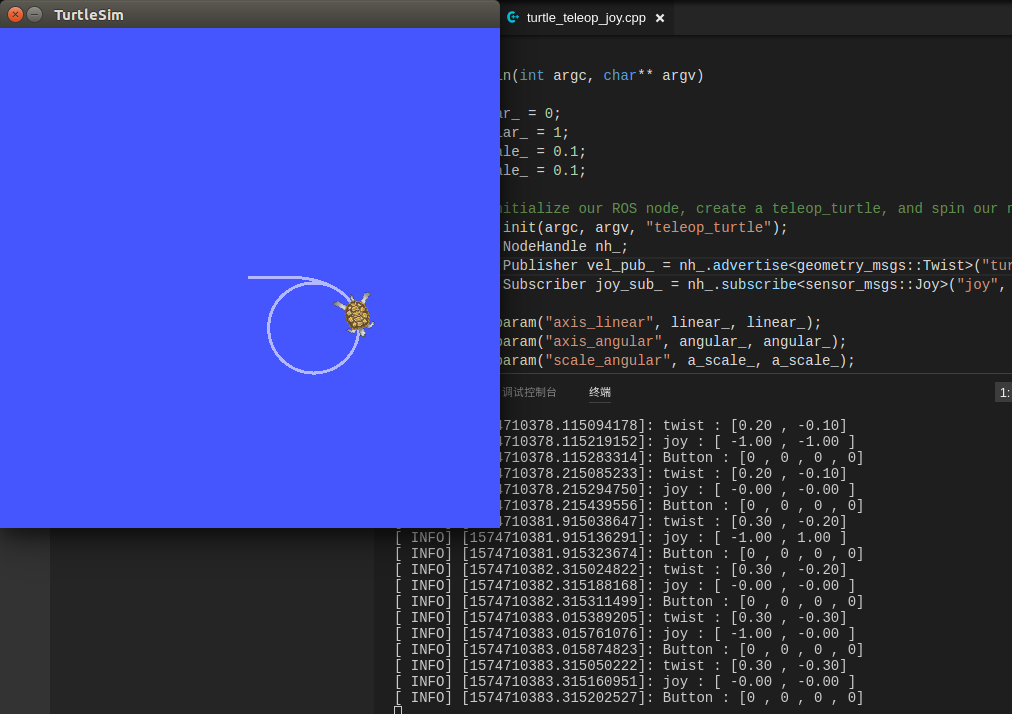Image resolution: width=1012 pixels, height=714 pixels.
Task: Minimize the TurtleSim window
Action: 35,14
